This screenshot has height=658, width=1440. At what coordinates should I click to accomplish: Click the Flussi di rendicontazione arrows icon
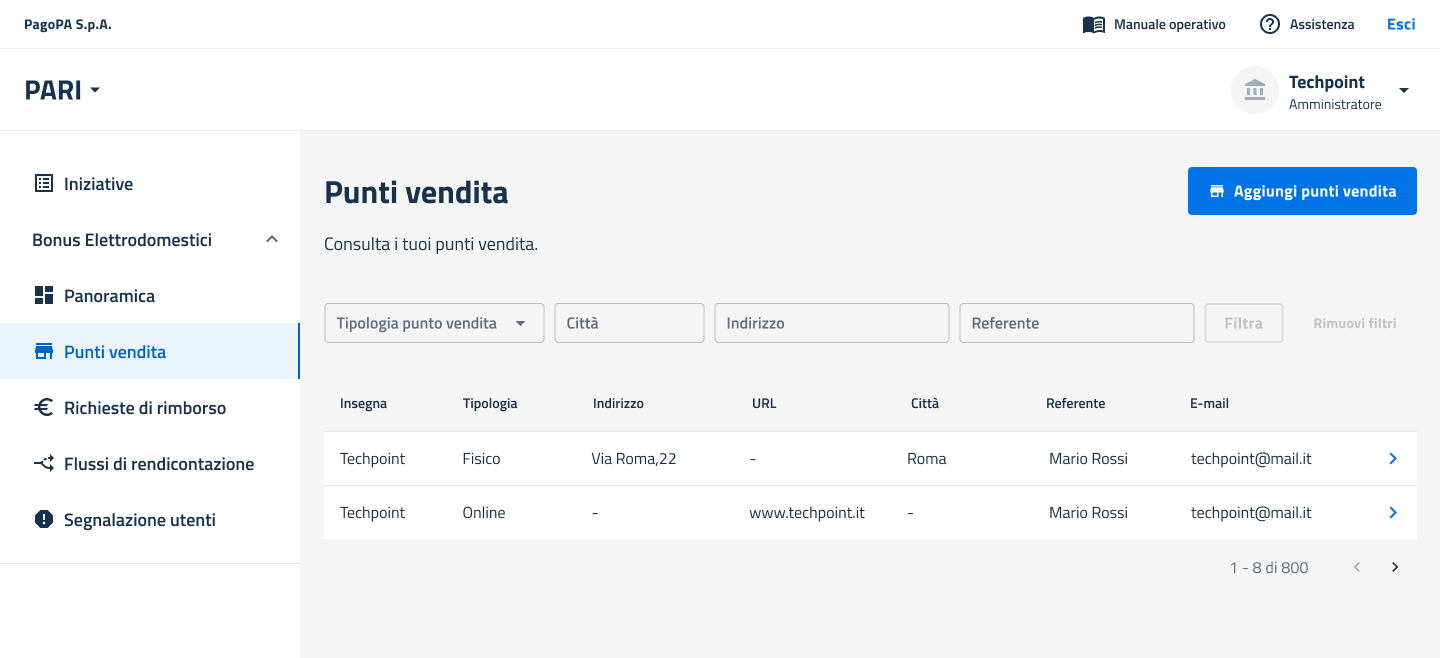pyautogui.click(x=43, y=464)
